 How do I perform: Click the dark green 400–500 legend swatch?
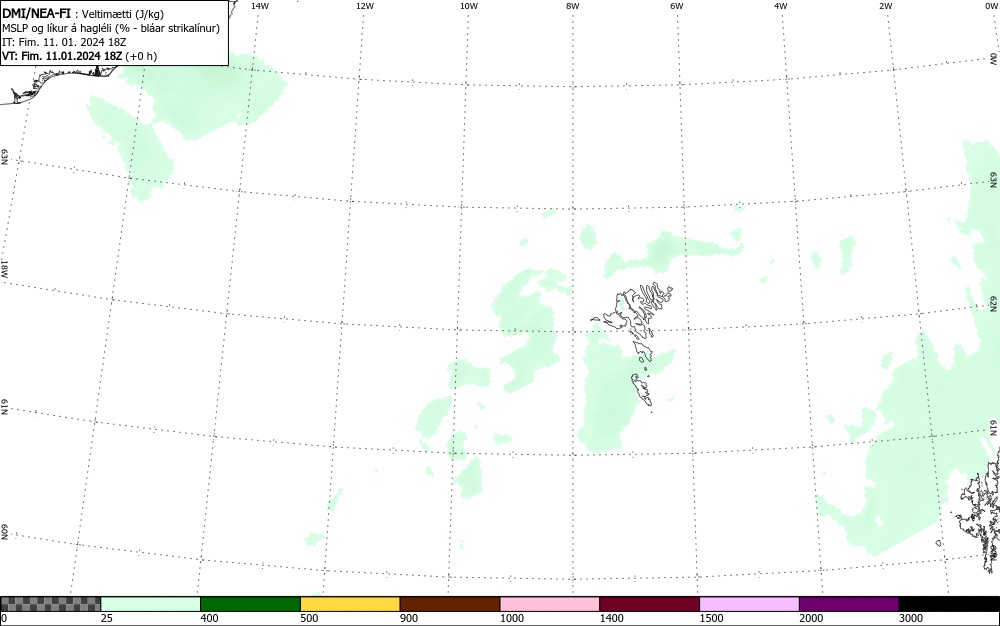point(250,604)
